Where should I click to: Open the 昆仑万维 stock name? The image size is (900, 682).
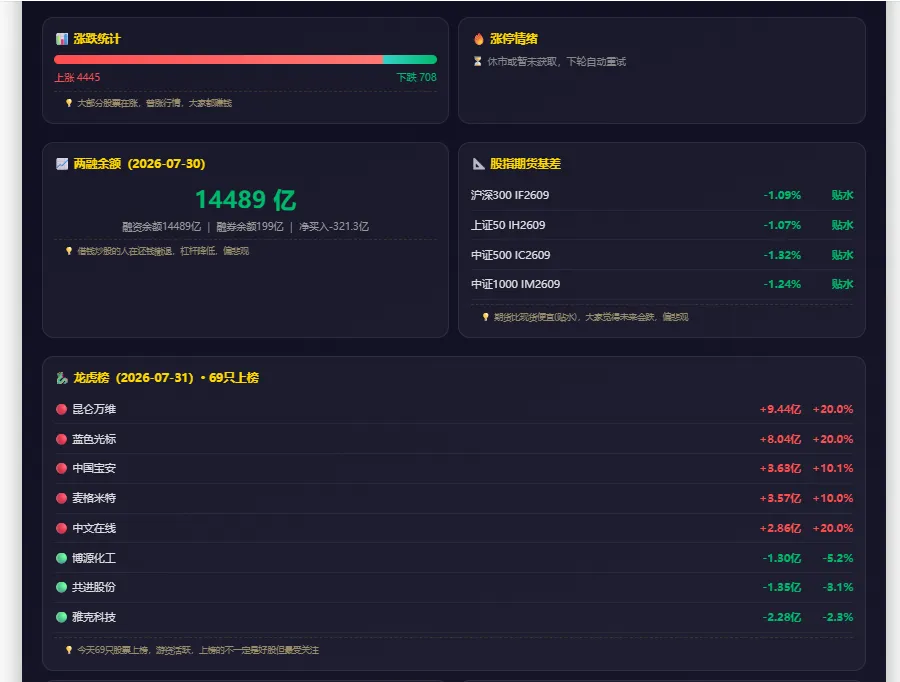94,409
